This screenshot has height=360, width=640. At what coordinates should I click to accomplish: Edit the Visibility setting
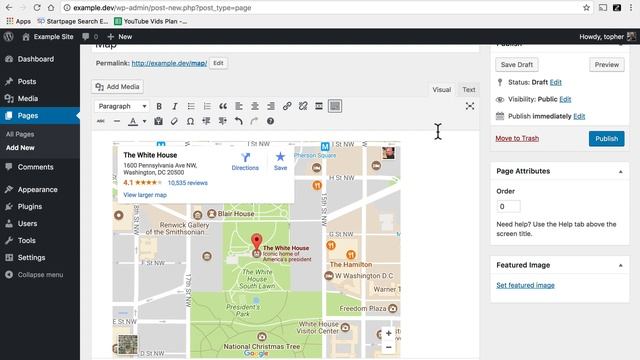565,99
